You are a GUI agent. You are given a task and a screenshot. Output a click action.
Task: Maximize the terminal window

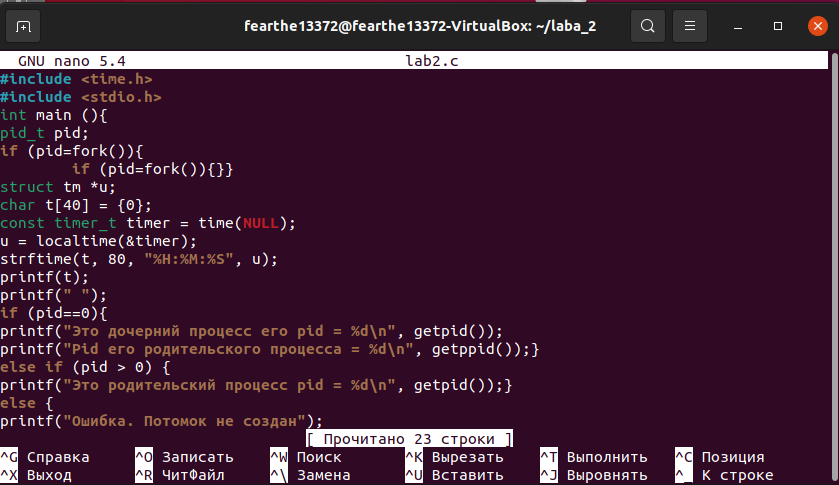(778, 26)
